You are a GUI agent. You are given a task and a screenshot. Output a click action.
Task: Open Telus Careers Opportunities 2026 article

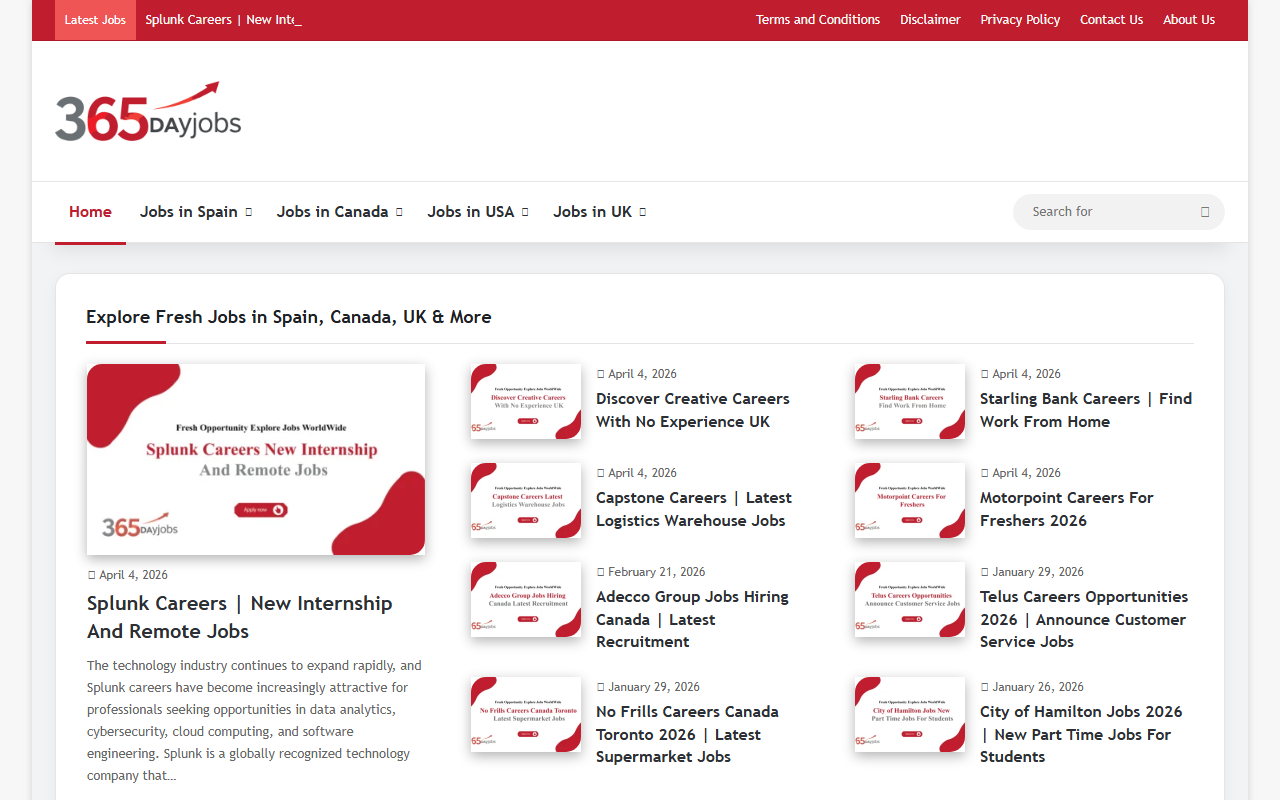(1084, 619)
